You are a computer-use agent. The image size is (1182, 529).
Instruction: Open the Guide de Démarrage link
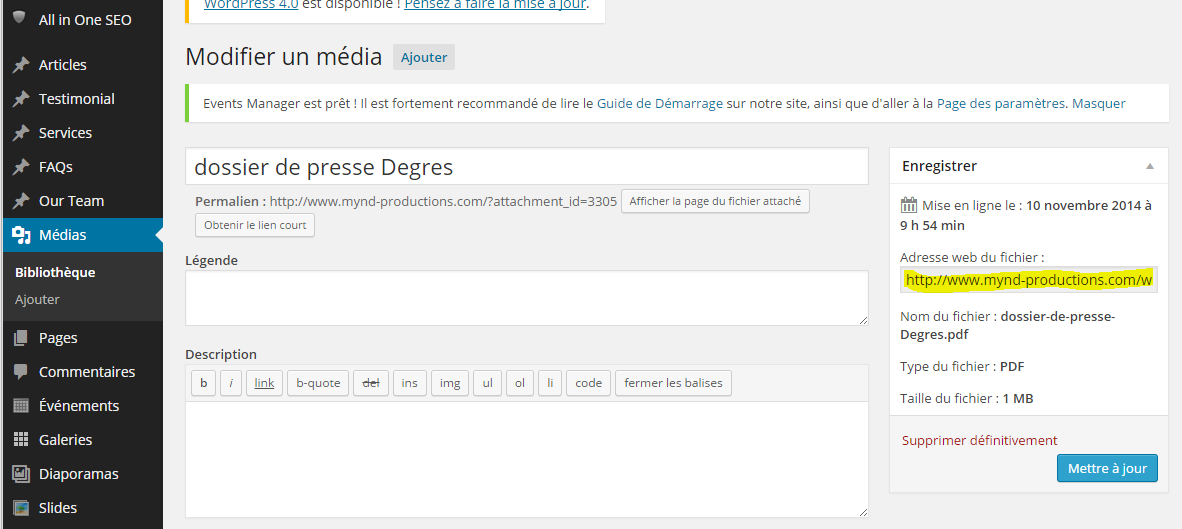pos(660,103)
